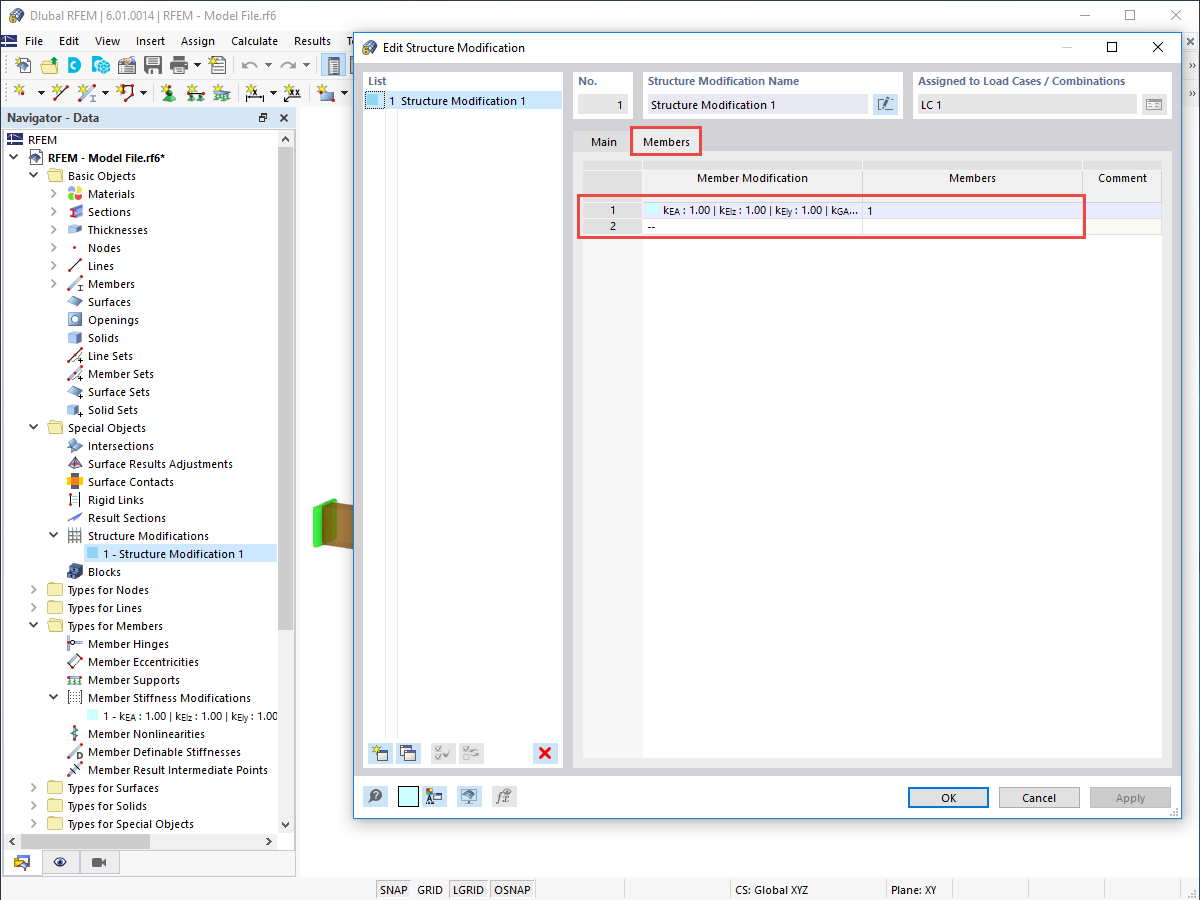Copy the selected structure modification
1200x900 pixels.
[408, 753]
